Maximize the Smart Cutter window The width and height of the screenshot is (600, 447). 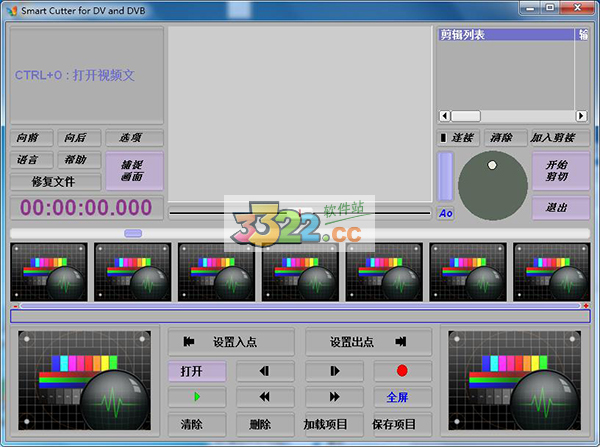550,8
